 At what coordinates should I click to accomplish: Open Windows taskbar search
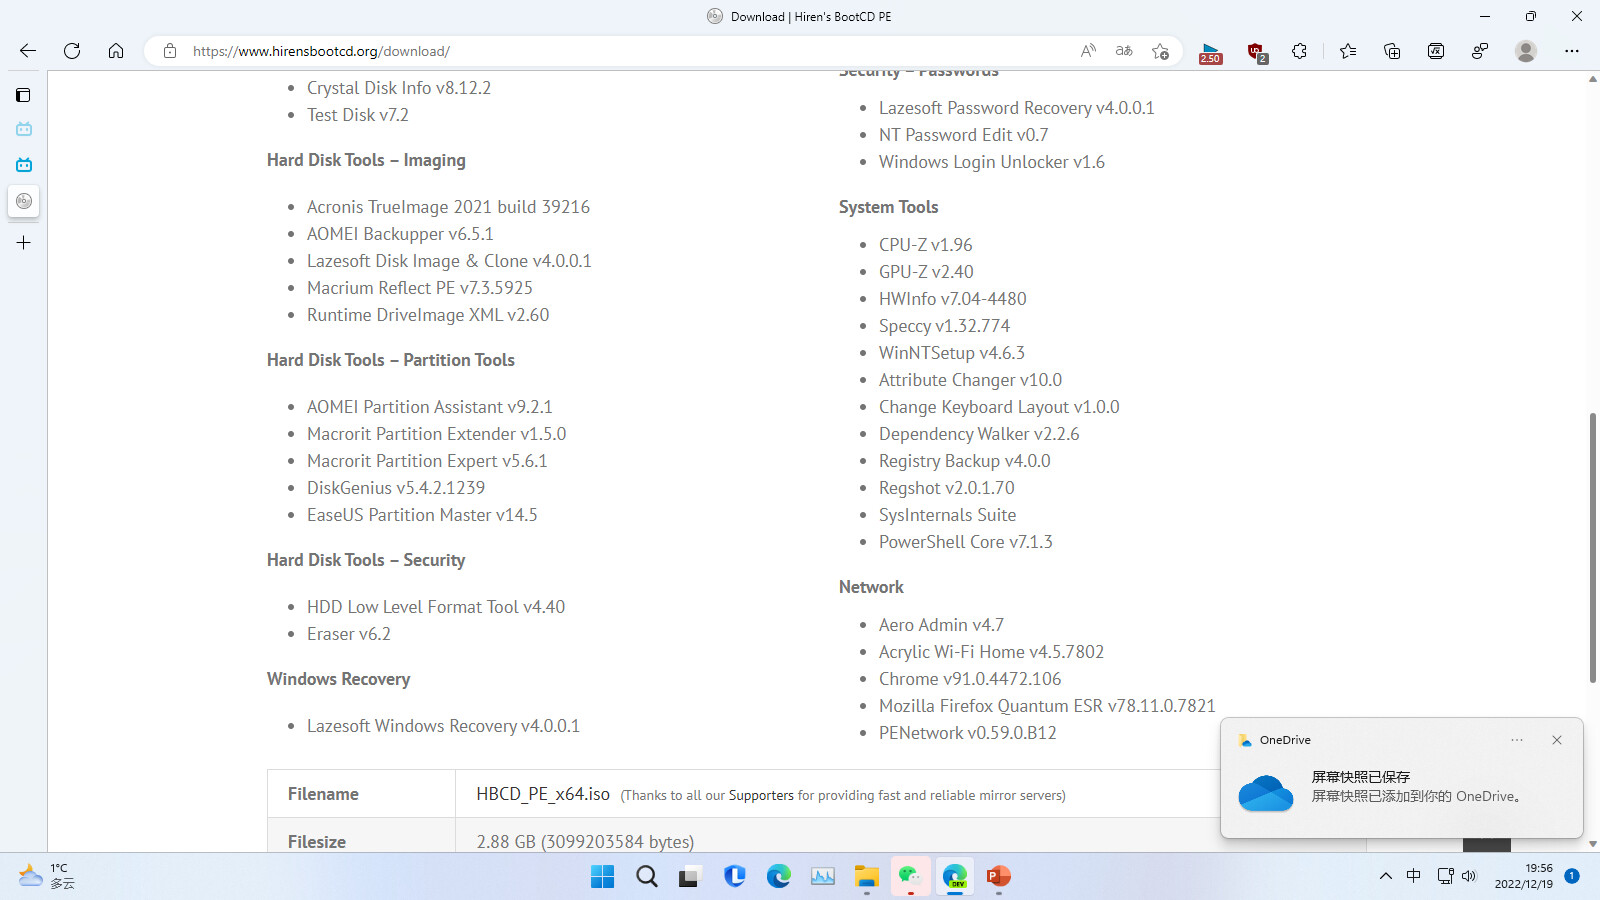click(647, 877)
